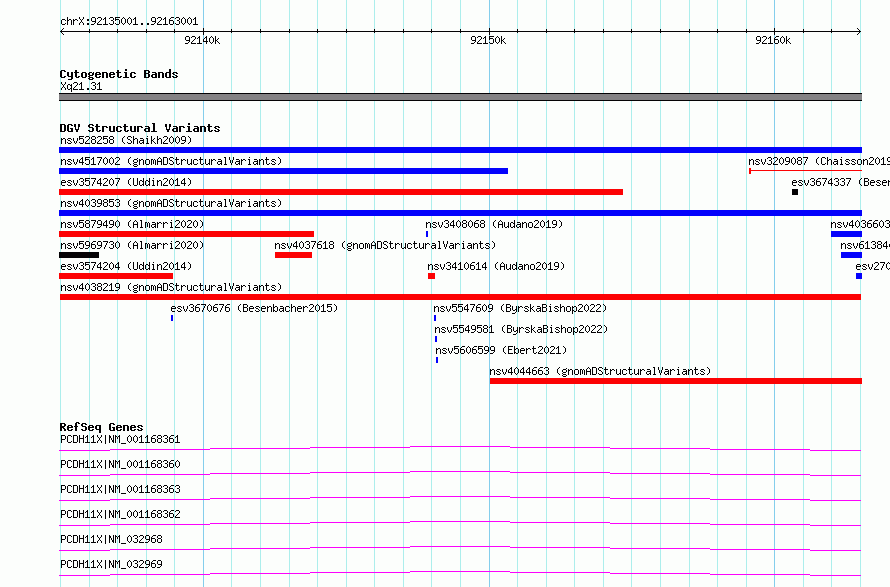
Task: Click nsv5549581 (ByrskaBishop2022) label
Action: pos(521,329)
